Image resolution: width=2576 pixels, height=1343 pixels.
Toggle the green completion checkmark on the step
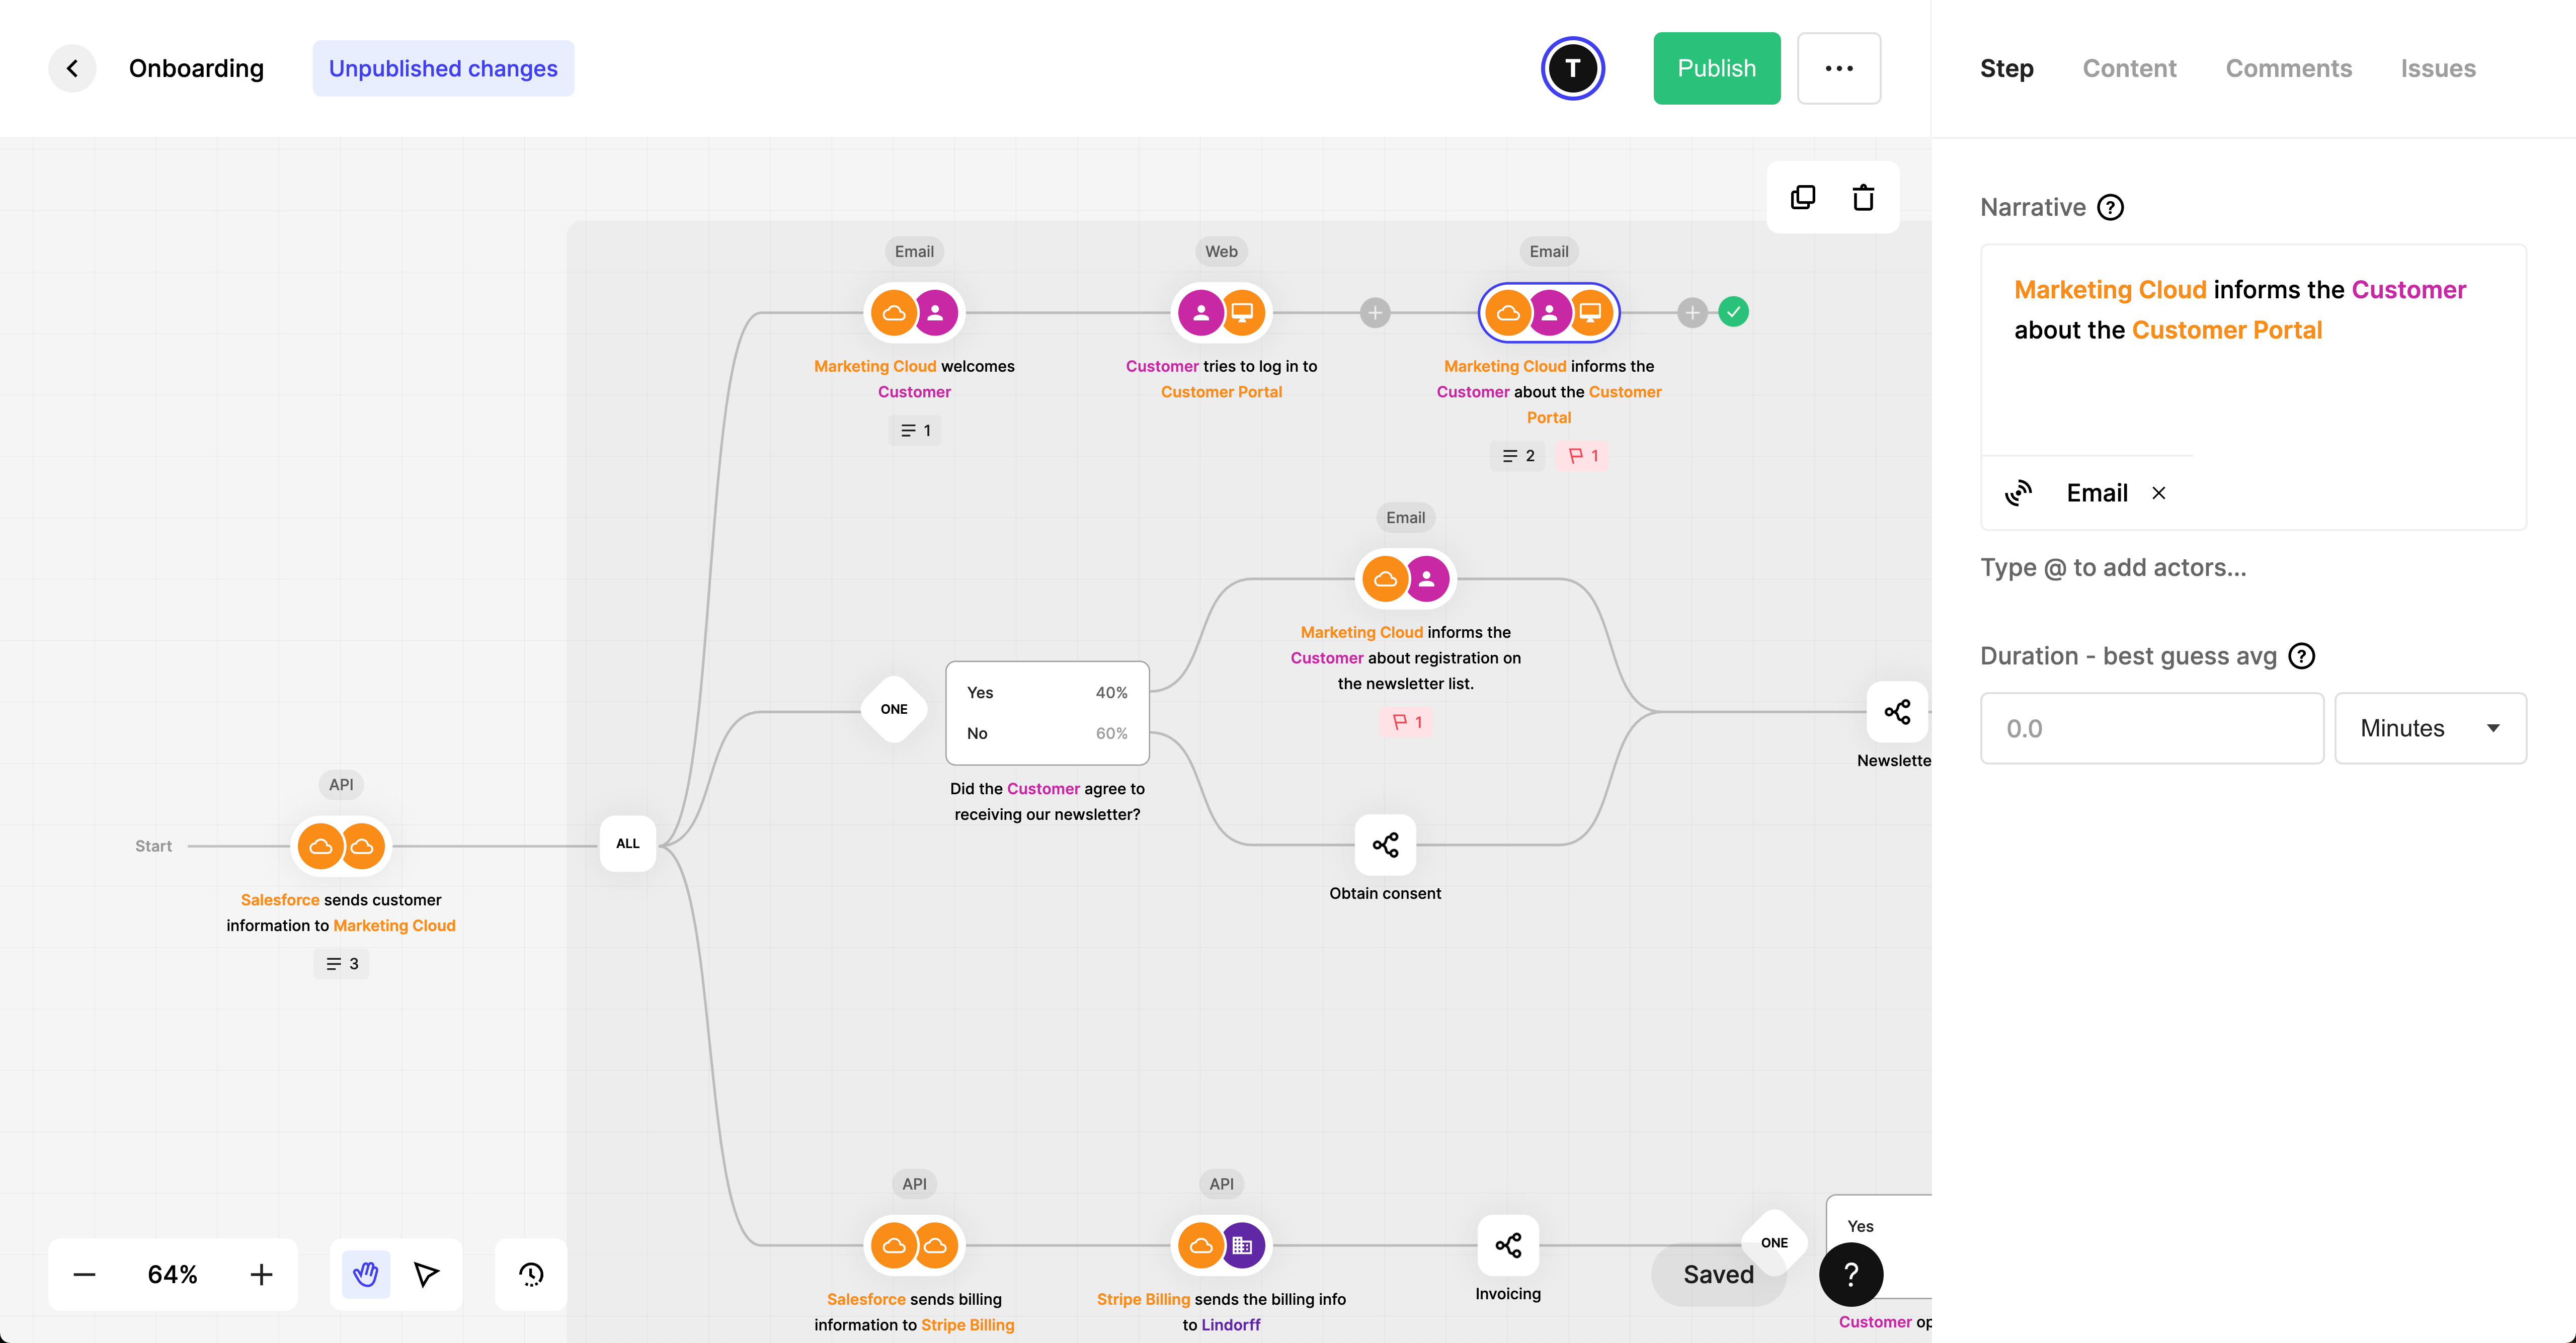pos(1734,311)
